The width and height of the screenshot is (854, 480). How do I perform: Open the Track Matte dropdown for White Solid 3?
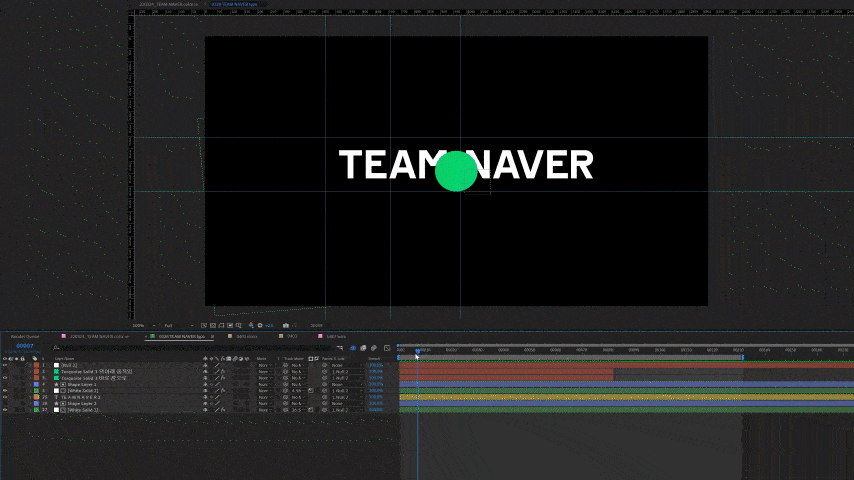coord(298,410)
